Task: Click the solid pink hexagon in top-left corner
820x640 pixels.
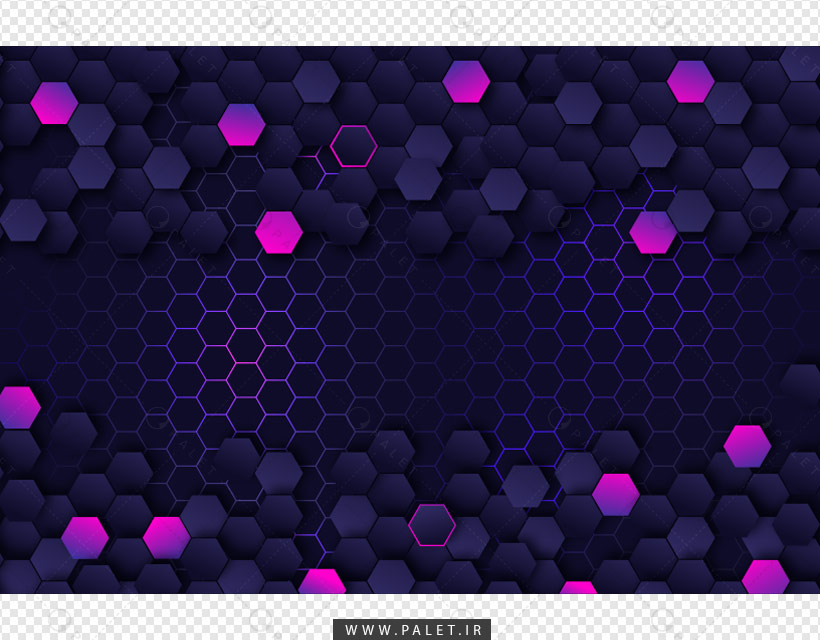Action: click(54, 103)
